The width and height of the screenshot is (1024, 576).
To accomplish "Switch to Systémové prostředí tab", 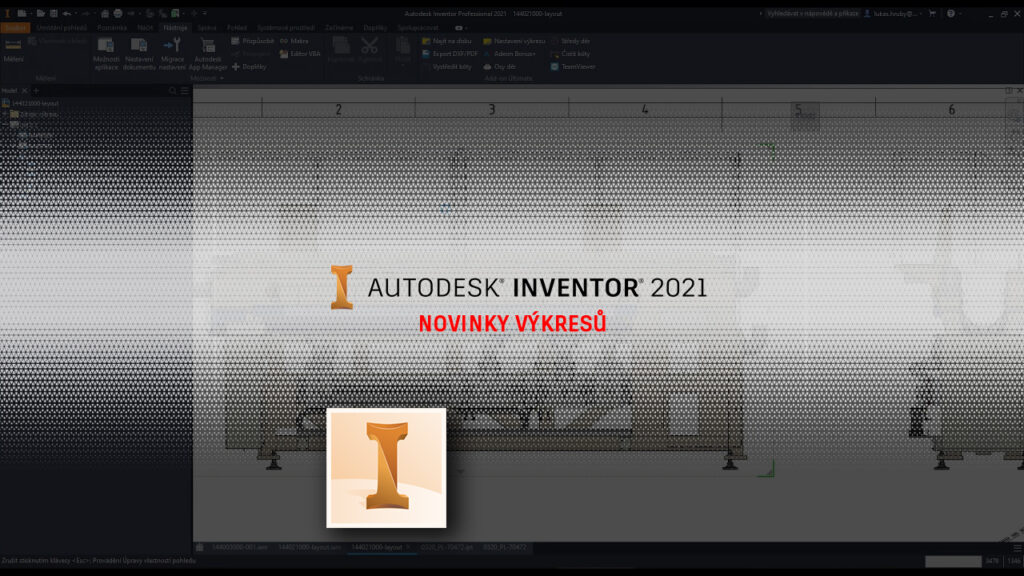I will click(286, 27).
